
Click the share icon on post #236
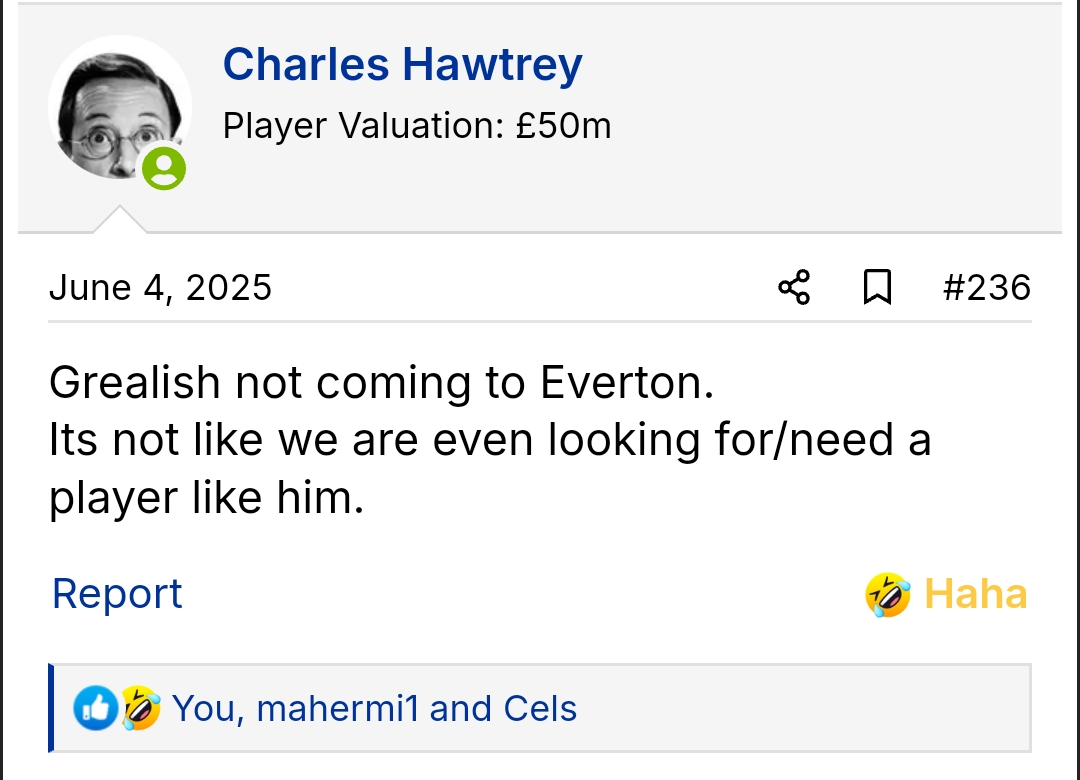(794, 288)
